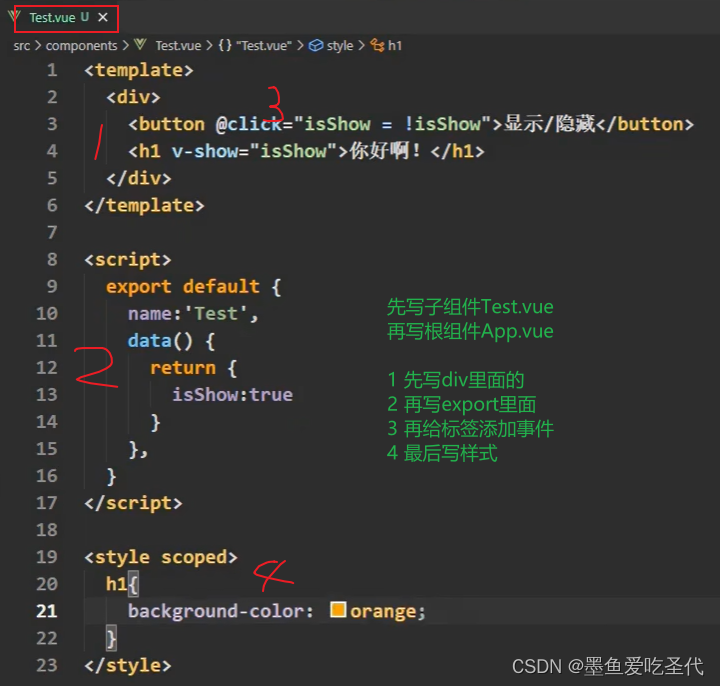Open the {} "Test.vue" breadcrumb symbol
720x686 pixels.
pyautogui.click(x=255, y=45)
